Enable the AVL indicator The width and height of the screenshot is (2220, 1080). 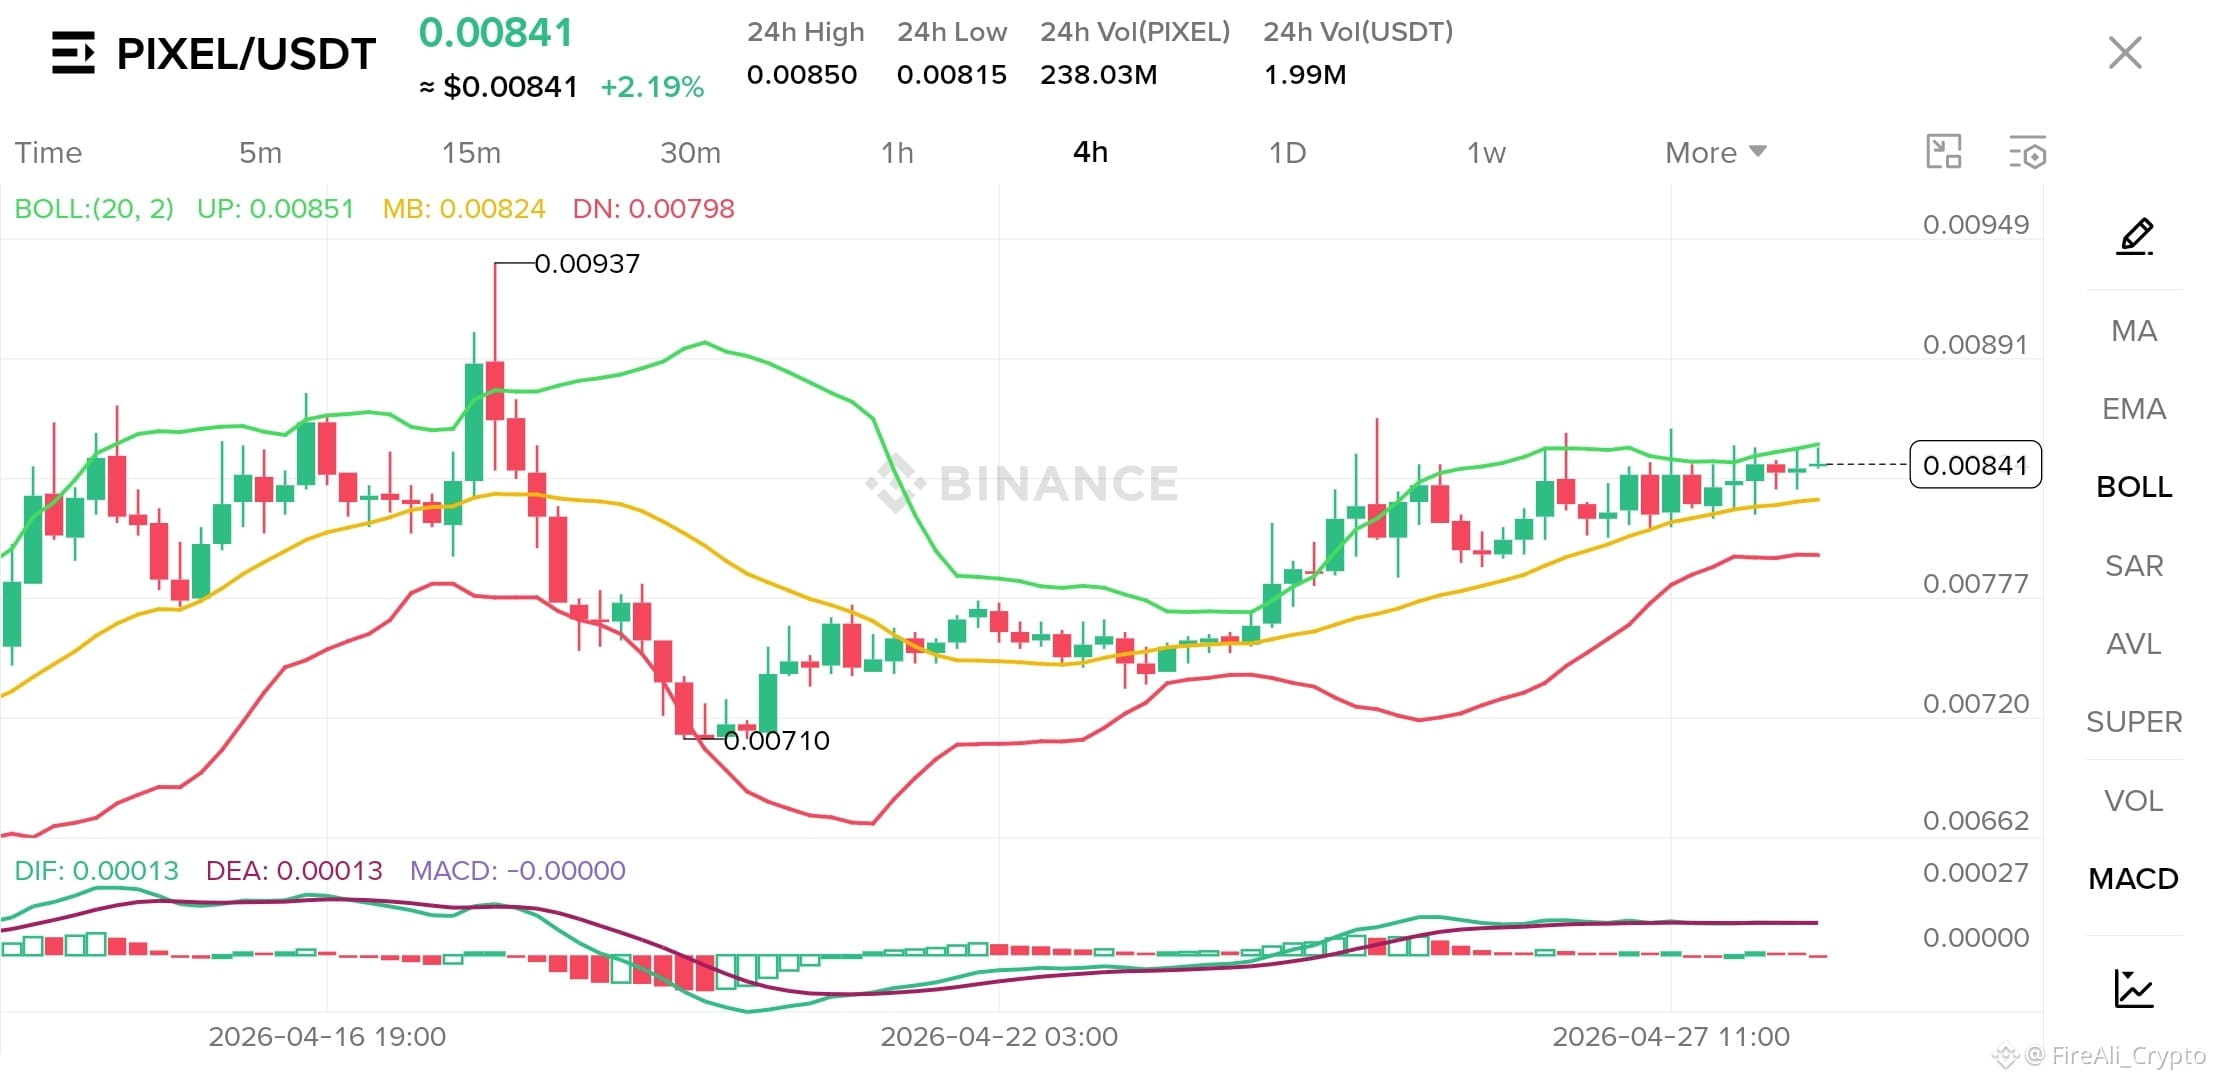pyautogui.click(x=2134, y=643)
